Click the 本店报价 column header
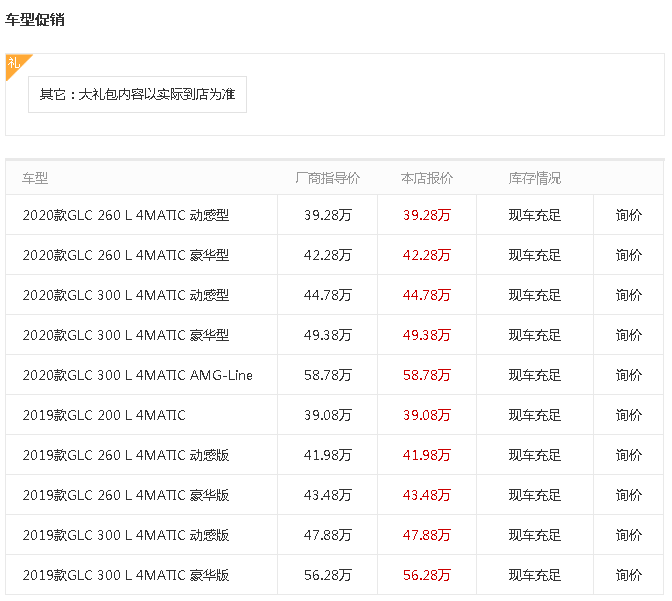 (427, 178)
